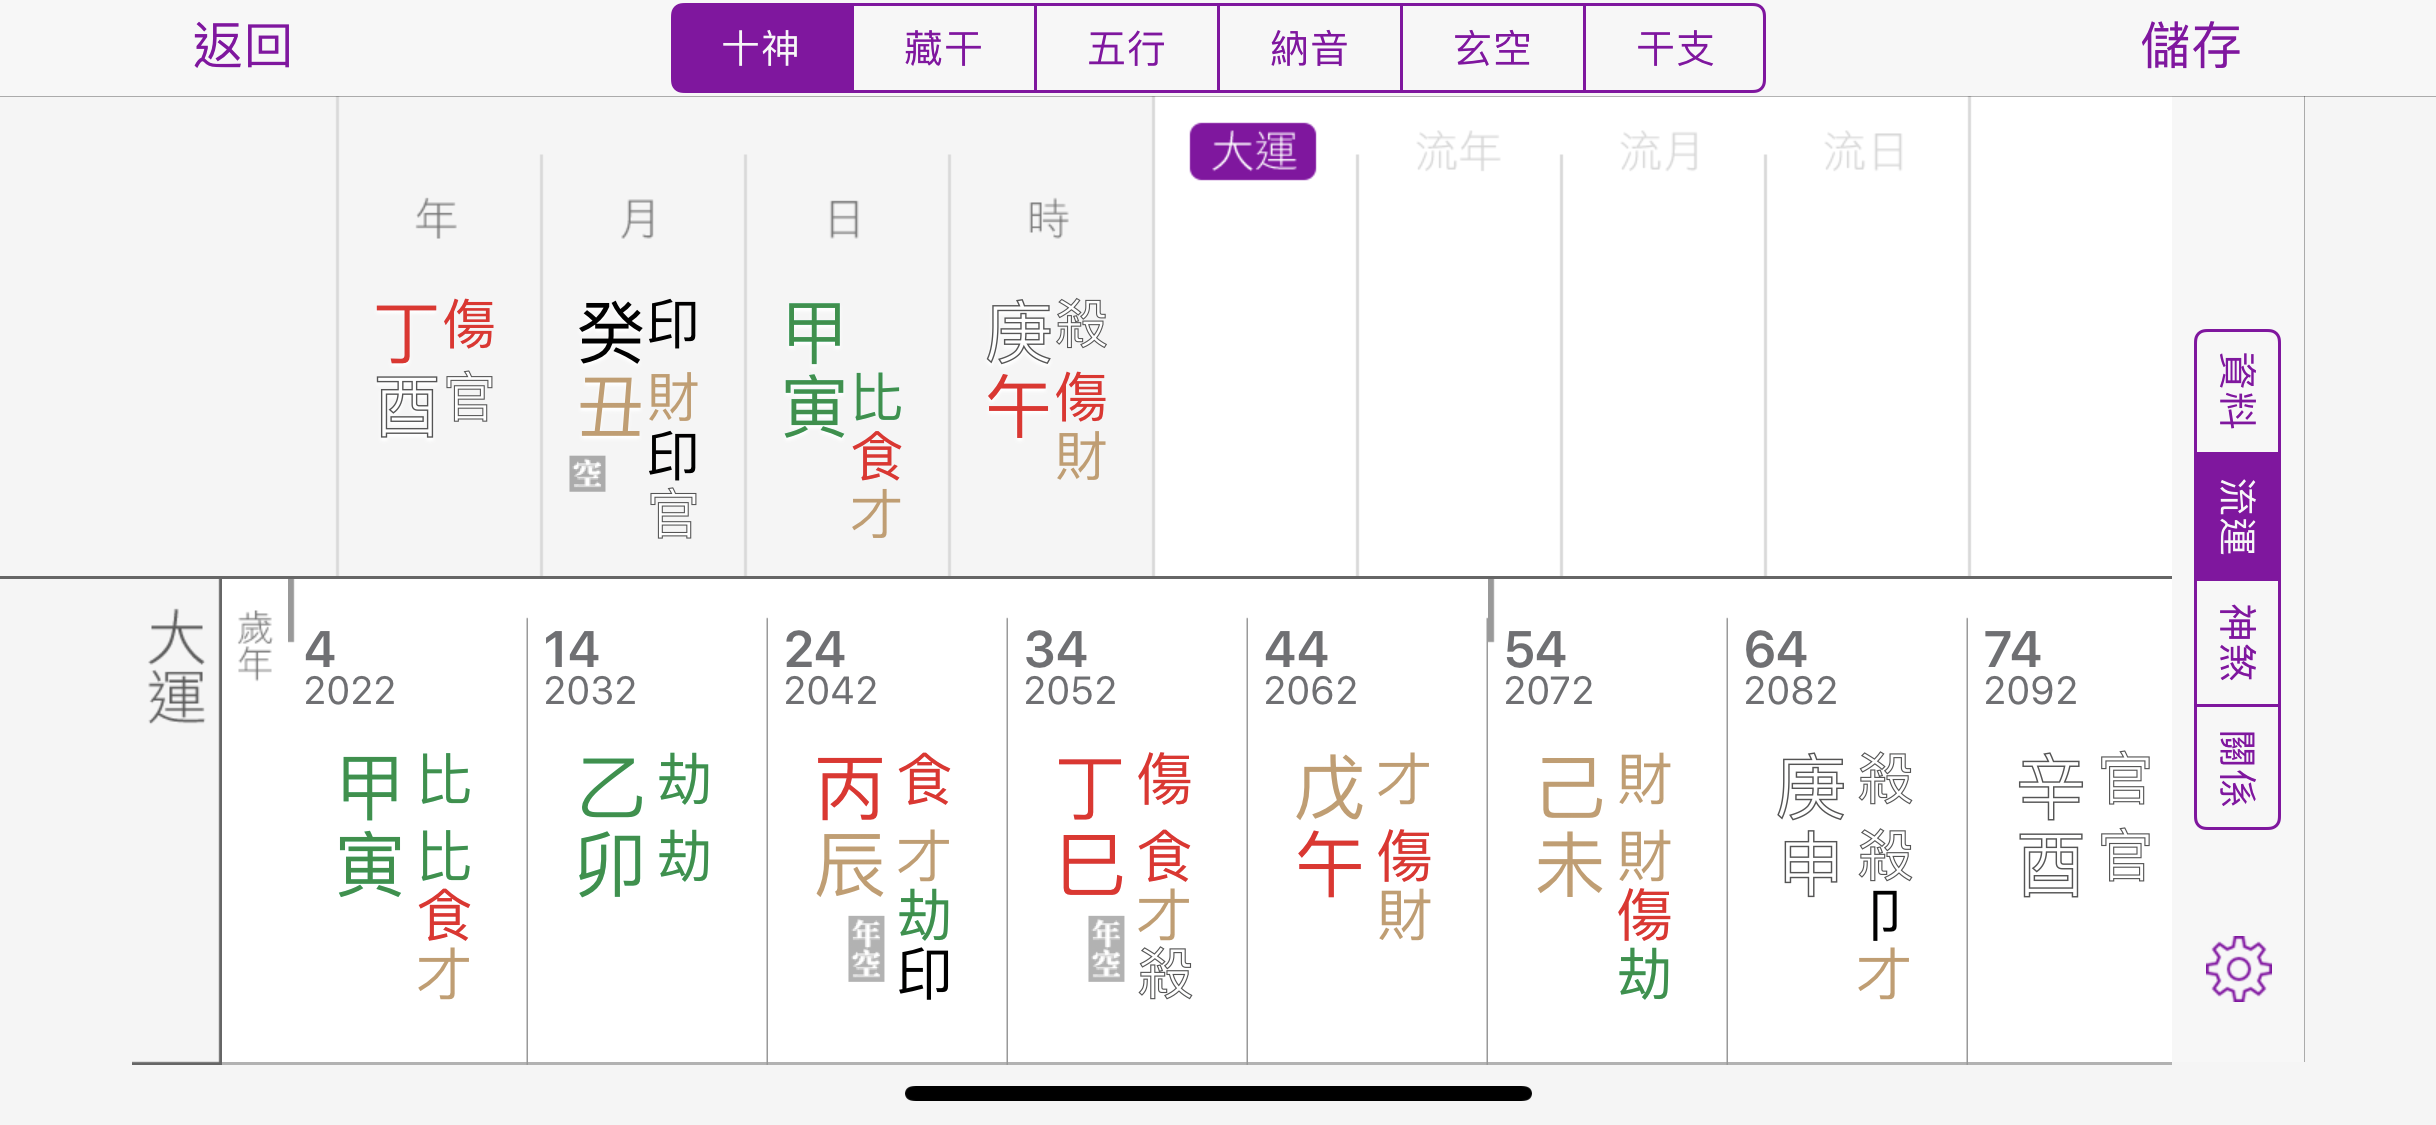Open the 流運 side tab

pos(2237,516)
